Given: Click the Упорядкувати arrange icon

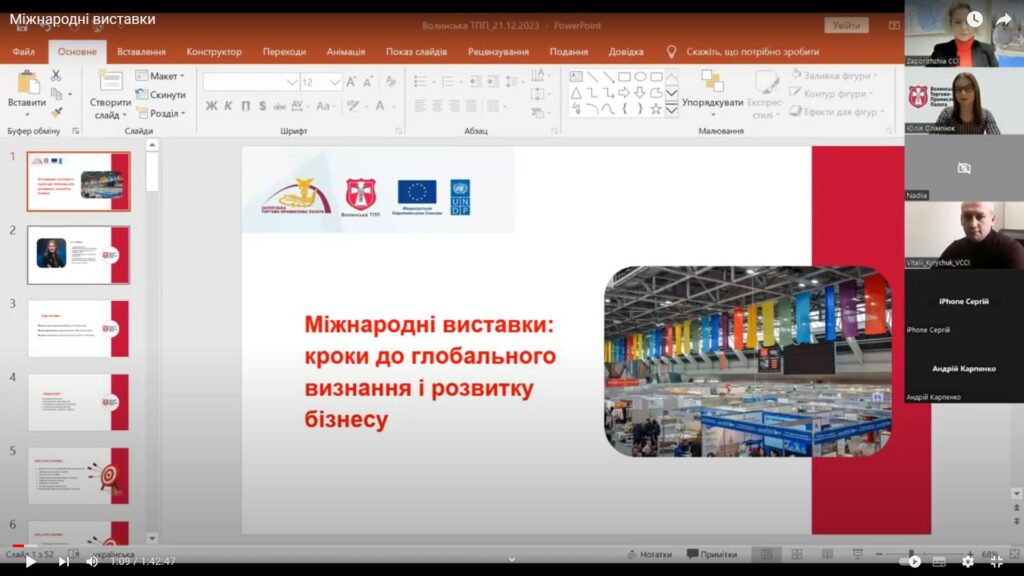Looking at the screenshot, I should tap(712, 81).
